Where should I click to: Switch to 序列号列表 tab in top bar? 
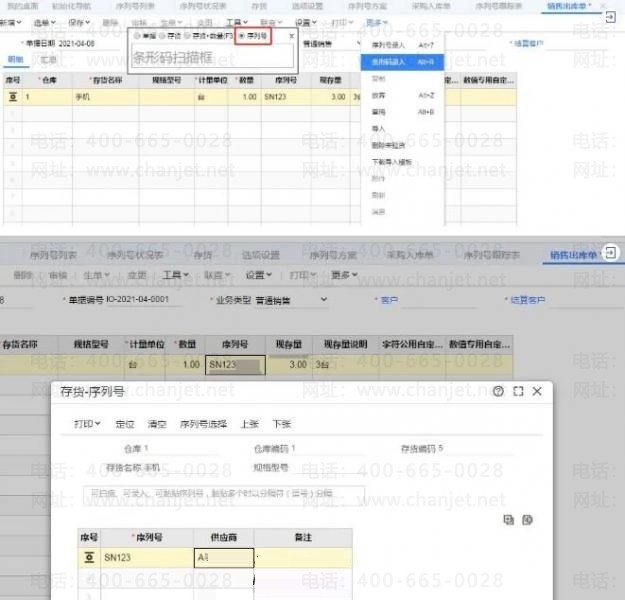tap(135, 6)
